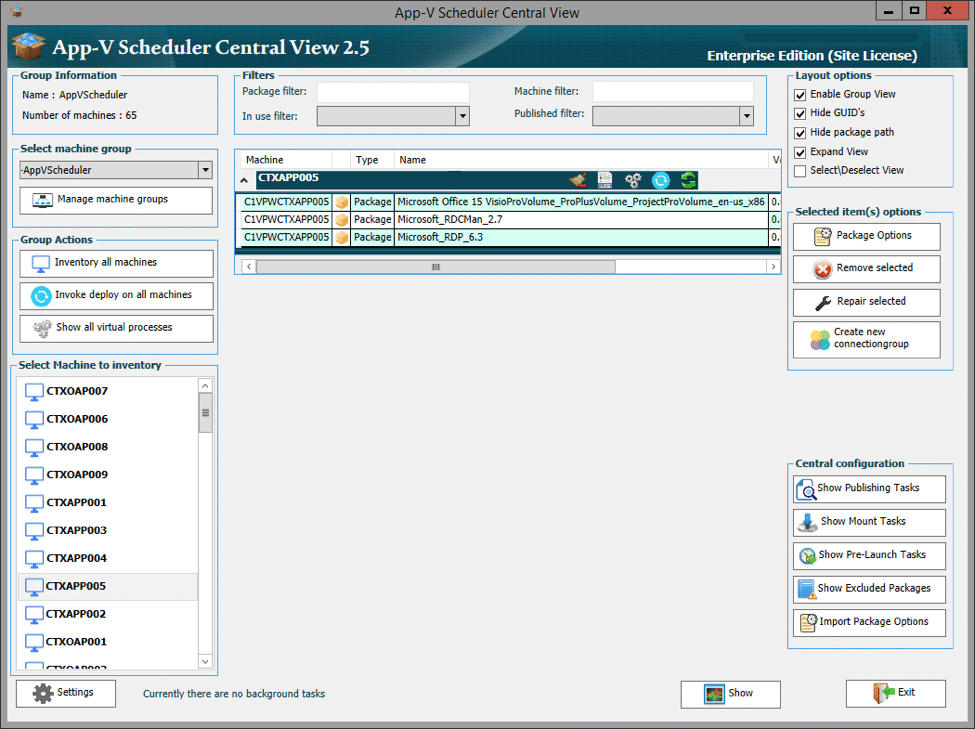The width and height of the screenshot is (975, 729).
Task: Click the red X icon on Remove selected
Action: [x=822, y=269]
